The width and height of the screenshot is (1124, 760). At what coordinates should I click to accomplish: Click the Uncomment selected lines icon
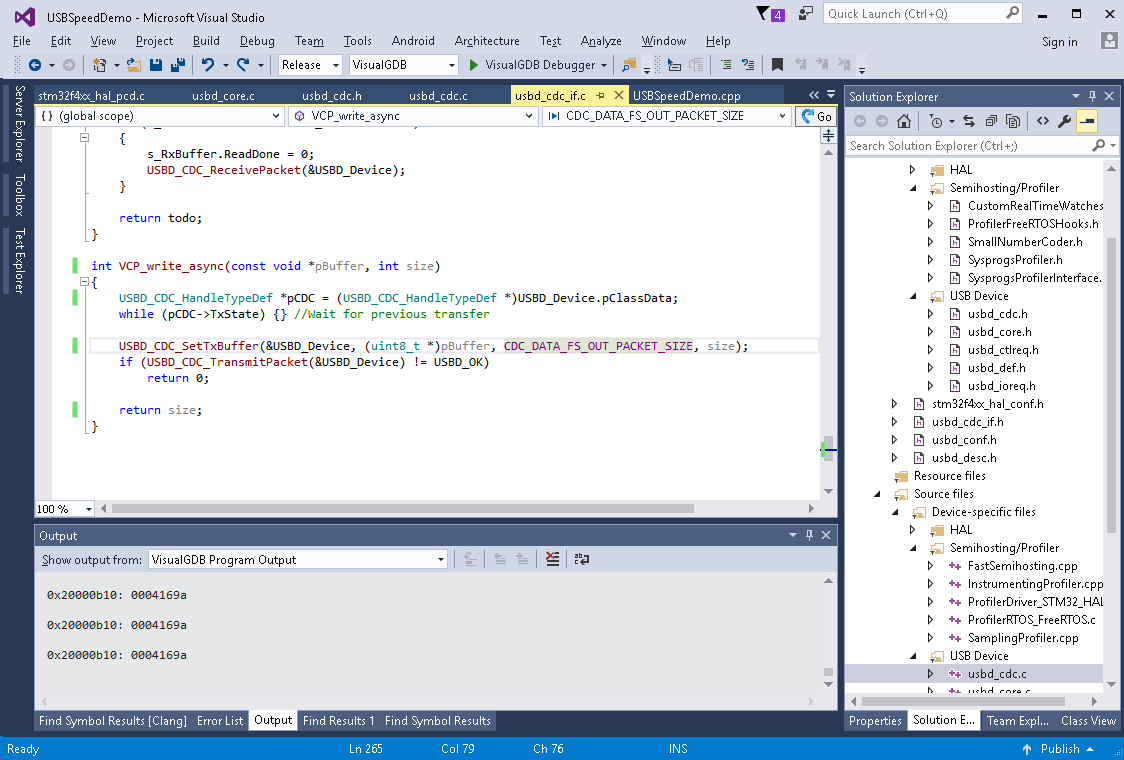tap(748, 65)
